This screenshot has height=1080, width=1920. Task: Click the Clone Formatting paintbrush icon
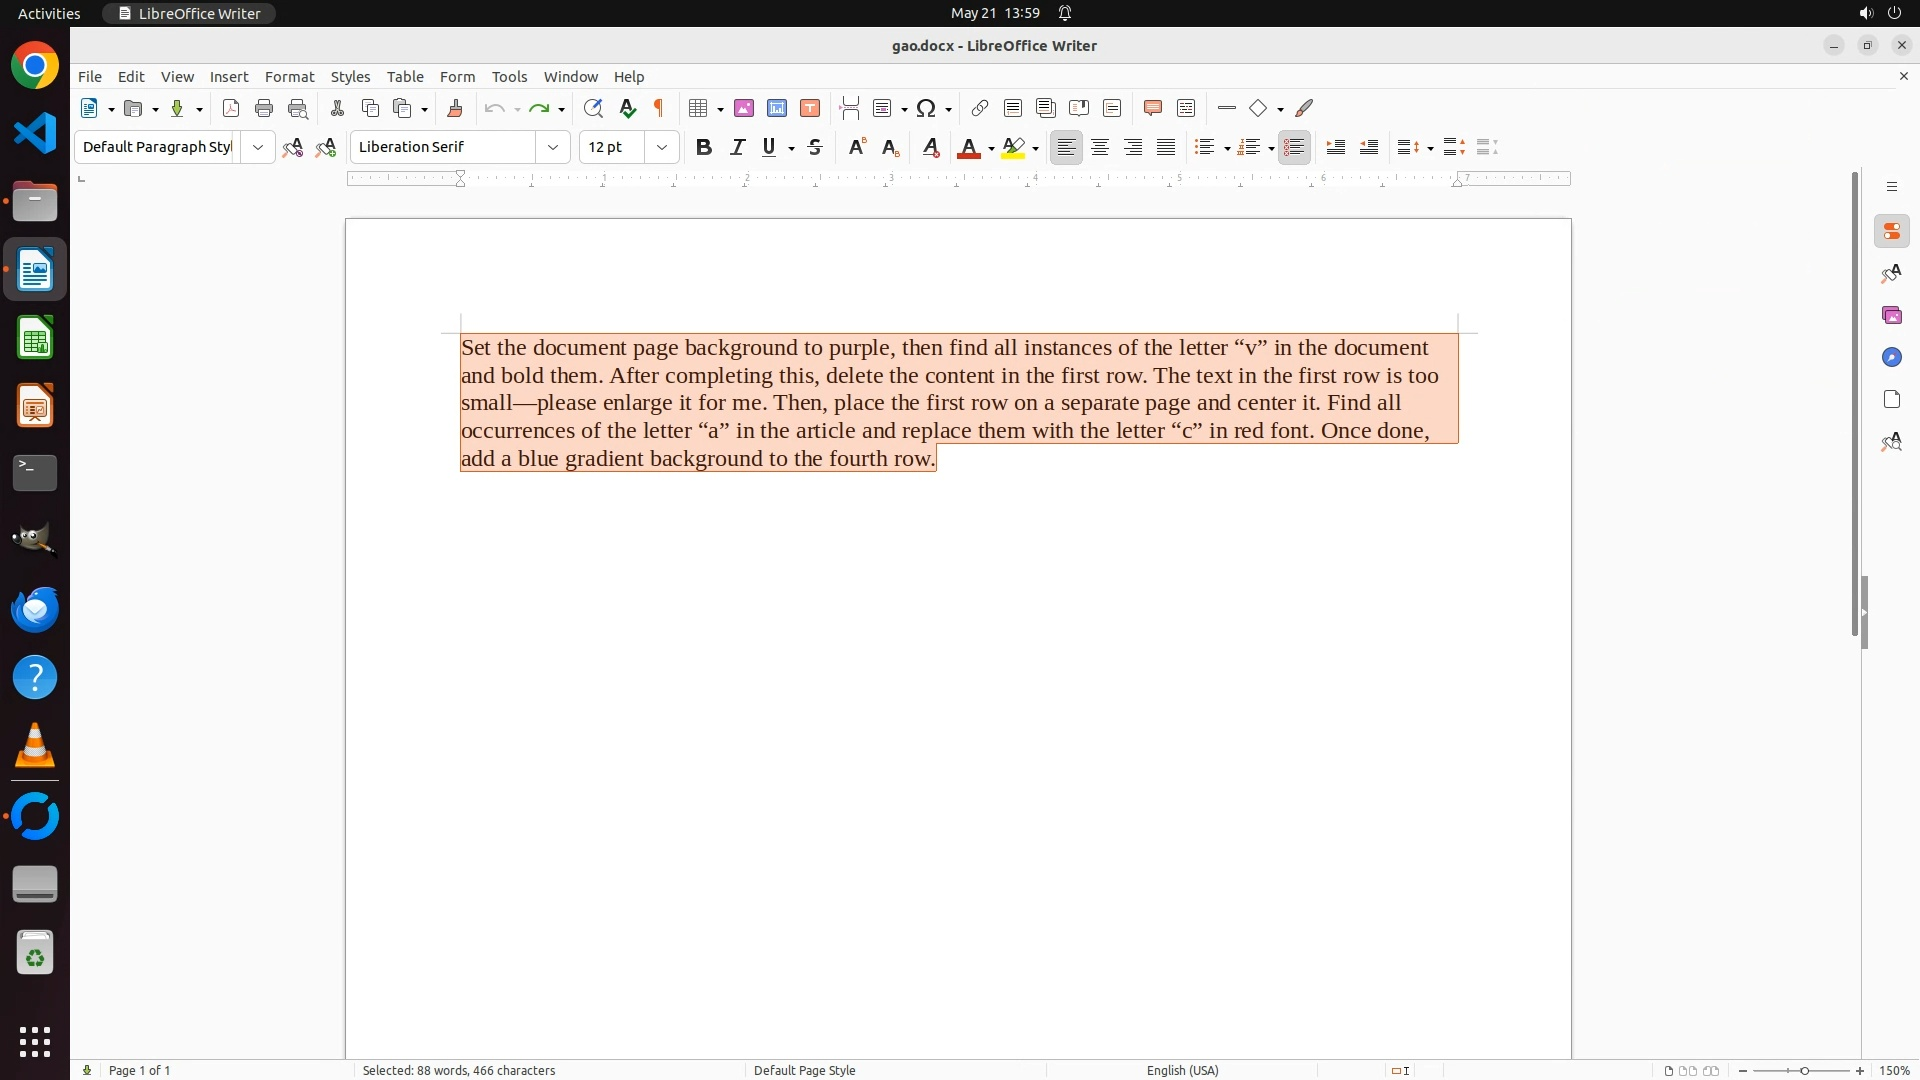455,108
